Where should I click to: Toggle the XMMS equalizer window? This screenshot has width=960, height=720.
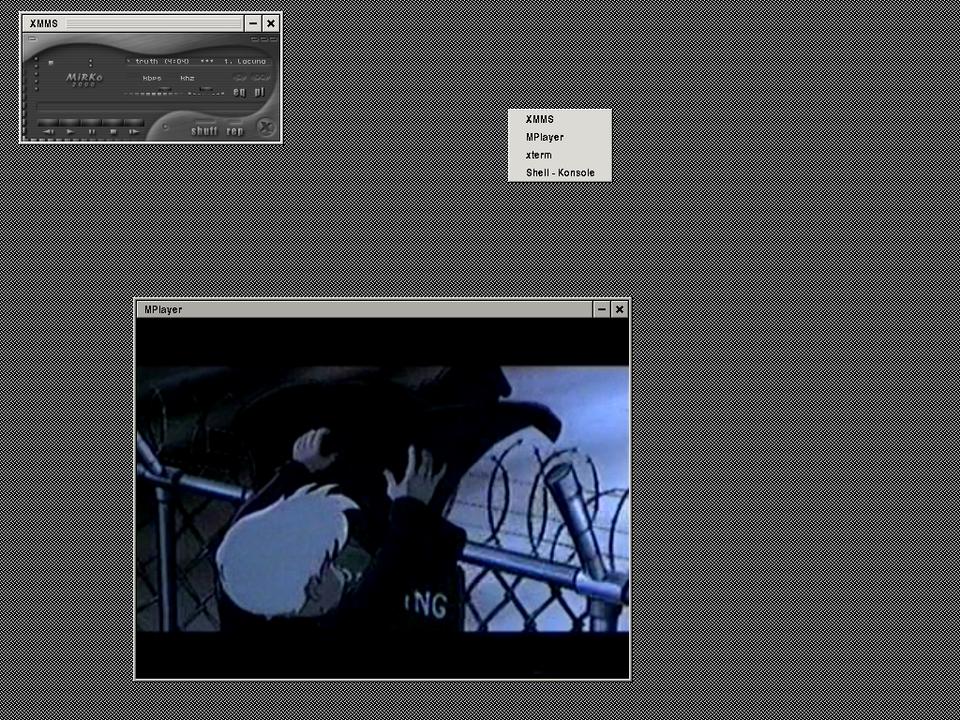tap(239, 92)
